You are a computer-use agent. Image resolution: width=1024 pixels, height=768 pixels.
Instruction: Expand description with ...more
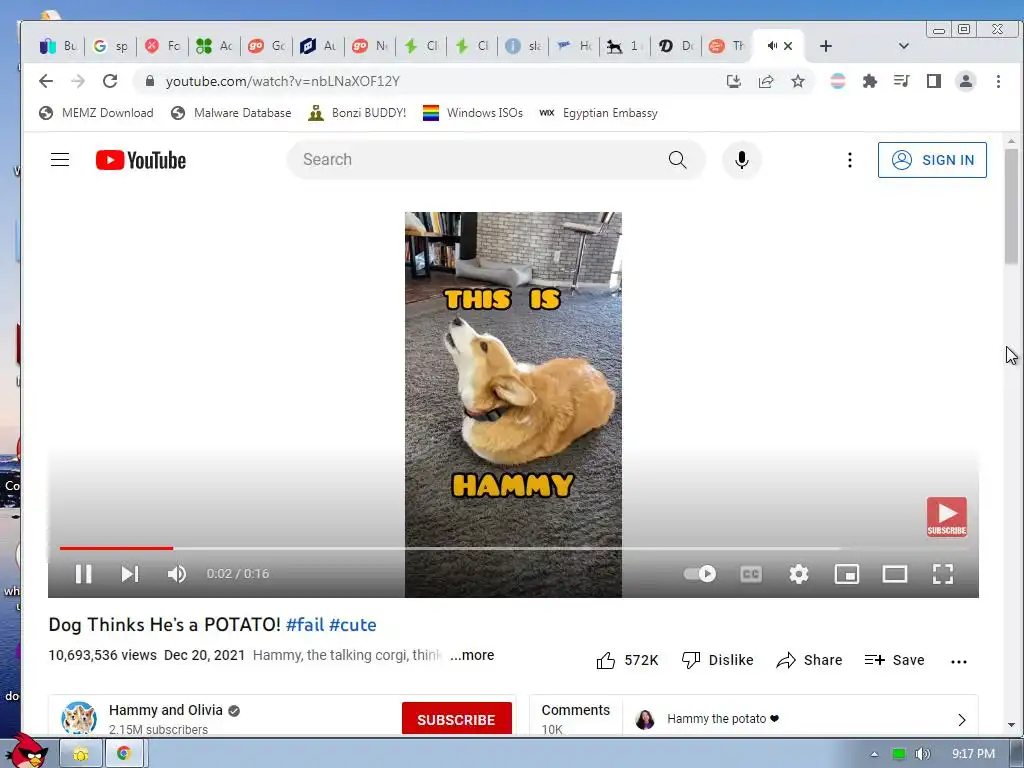pyautogui.click(x=472, y=655)
